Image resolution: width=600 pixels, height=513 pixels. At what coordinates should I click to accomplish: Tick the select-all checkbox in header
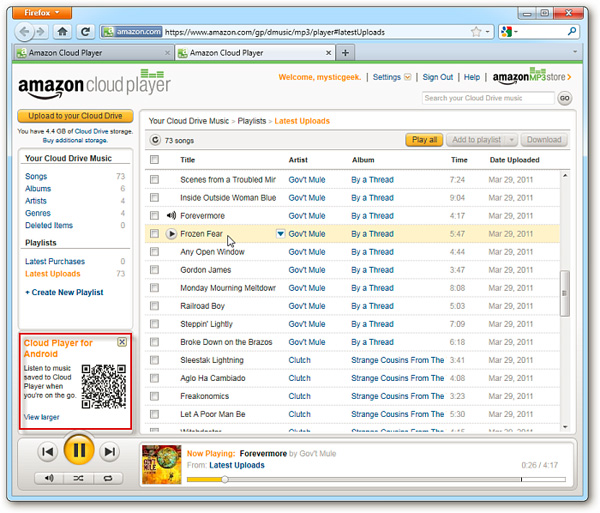[x=154, y=160]
